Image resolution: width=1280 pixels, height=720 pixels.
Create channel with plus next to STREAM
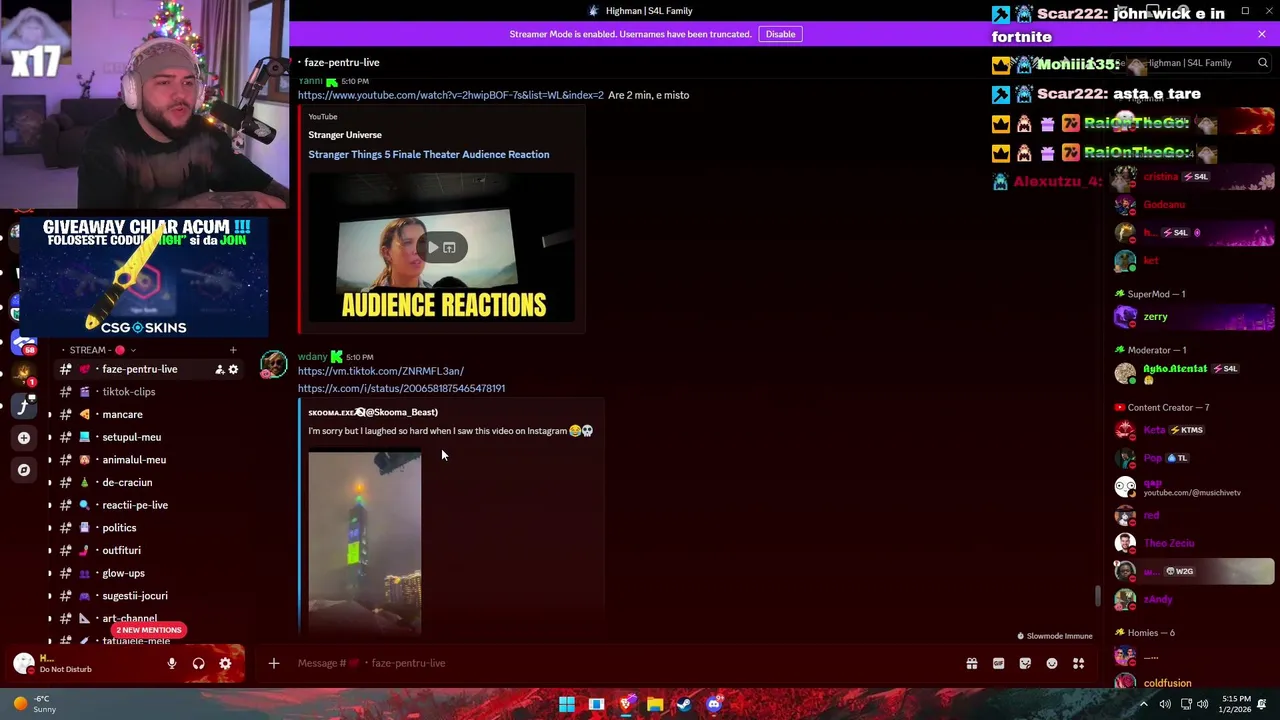pos(233,350)
